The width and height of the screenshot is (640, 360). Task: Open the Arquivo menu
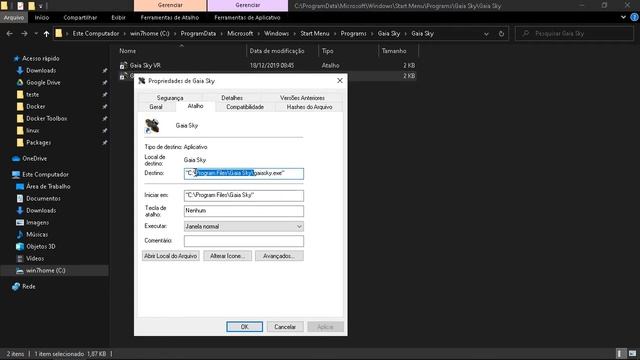pos(14,18)
